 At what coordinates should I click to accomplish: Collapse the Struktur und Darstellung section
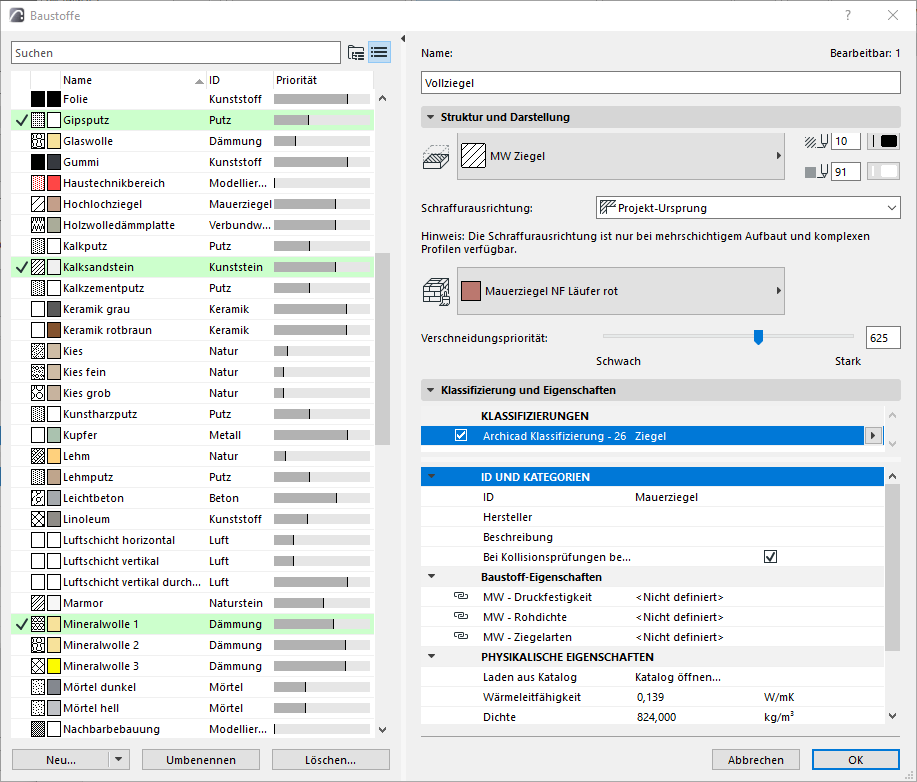pyautogui.click(x=429, y=117)
